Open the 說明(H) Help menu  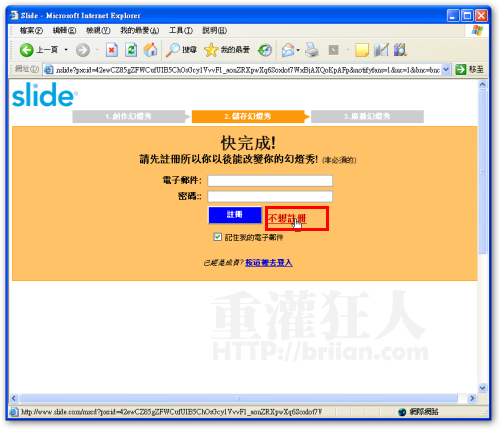[x=215, y=31]
